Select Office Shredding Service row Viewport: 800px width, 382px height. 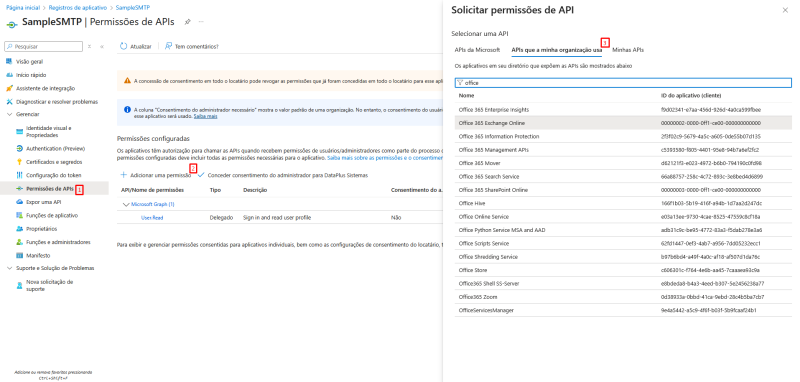pos(623,257)
